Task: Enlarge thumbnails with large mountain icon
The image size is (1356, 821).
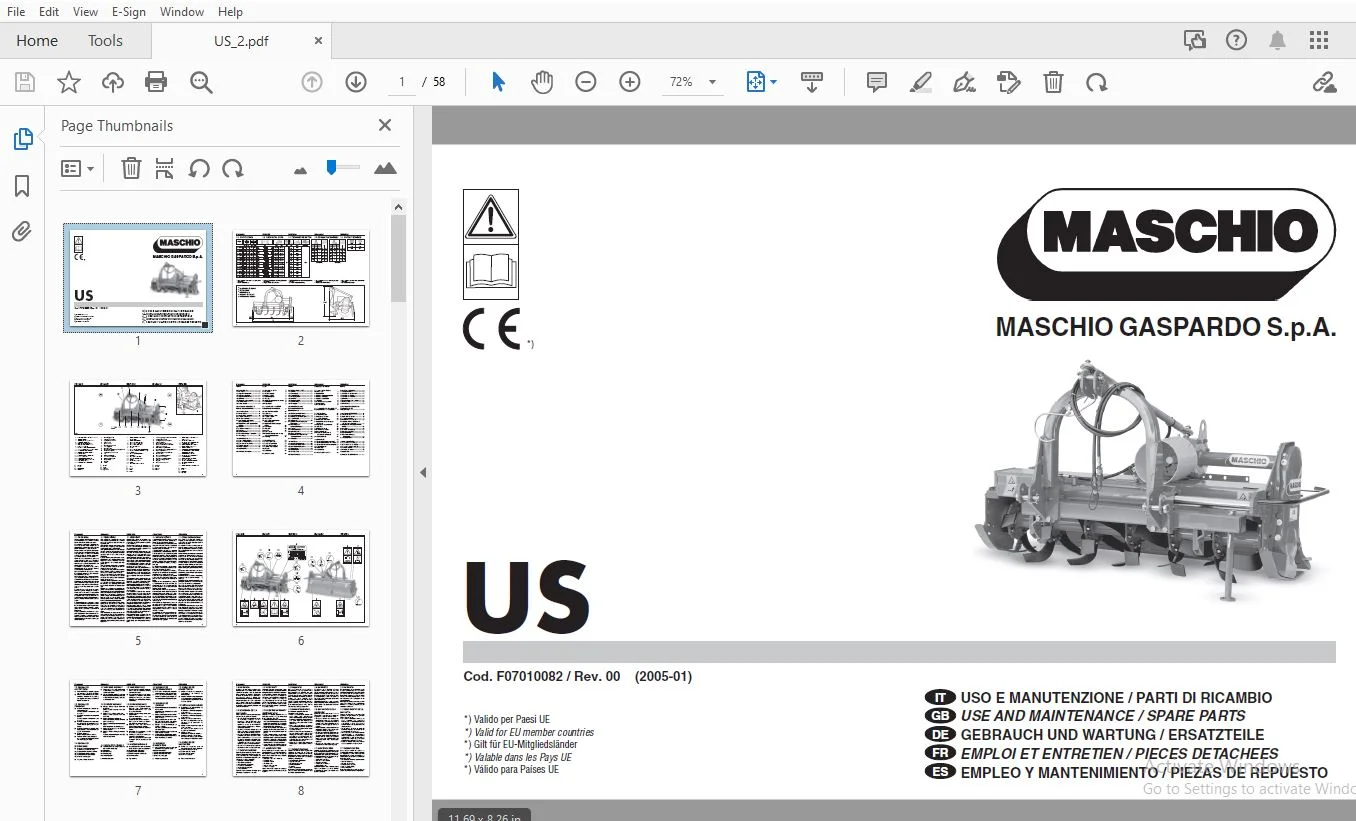Action: [x=385, y=168]
